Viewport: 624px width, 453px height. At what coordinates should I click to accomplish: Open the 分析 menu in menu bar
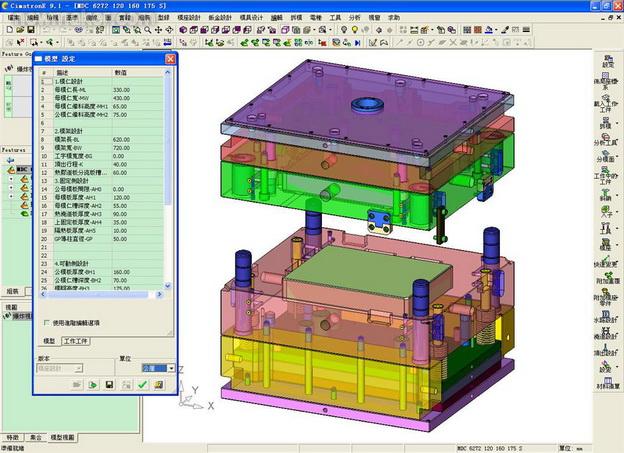coord(354,18)
